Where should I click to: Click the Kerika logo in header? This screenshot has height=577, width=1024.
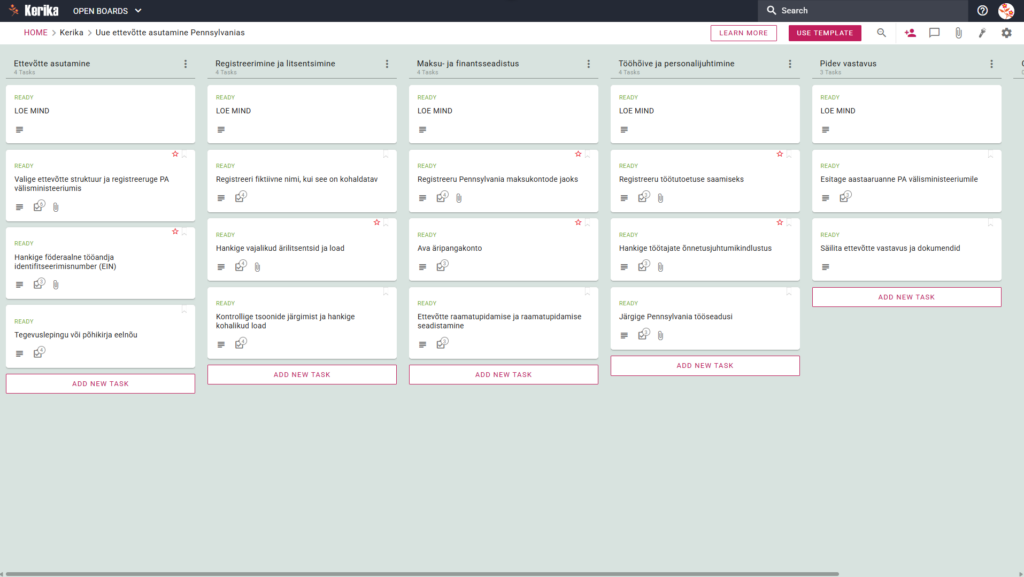click(x=34, y=10)
